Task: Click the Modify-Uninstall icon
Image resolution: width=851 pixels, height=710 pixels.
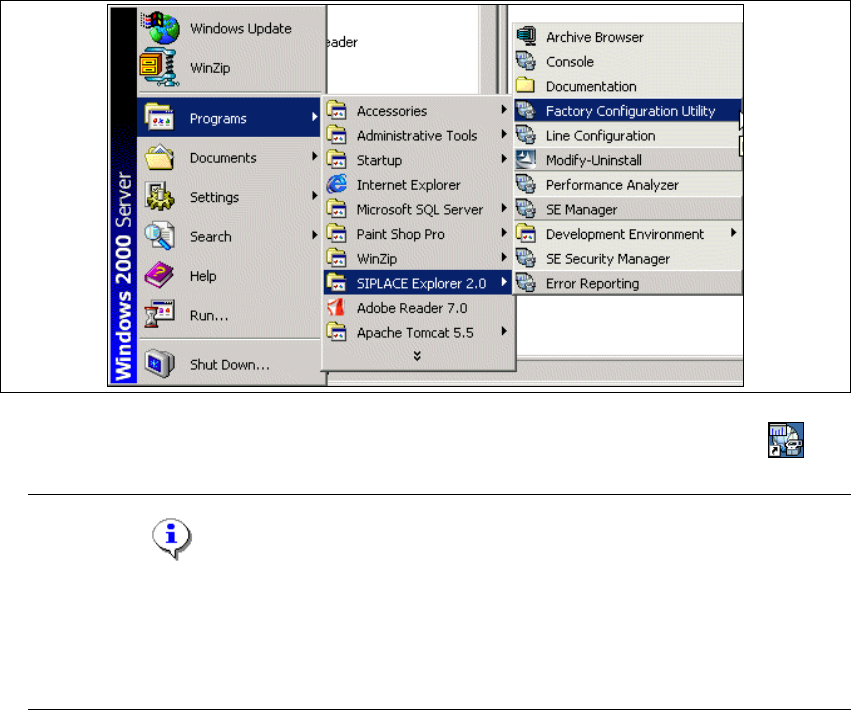Action: pyautogui.click(x=525, y=160)
